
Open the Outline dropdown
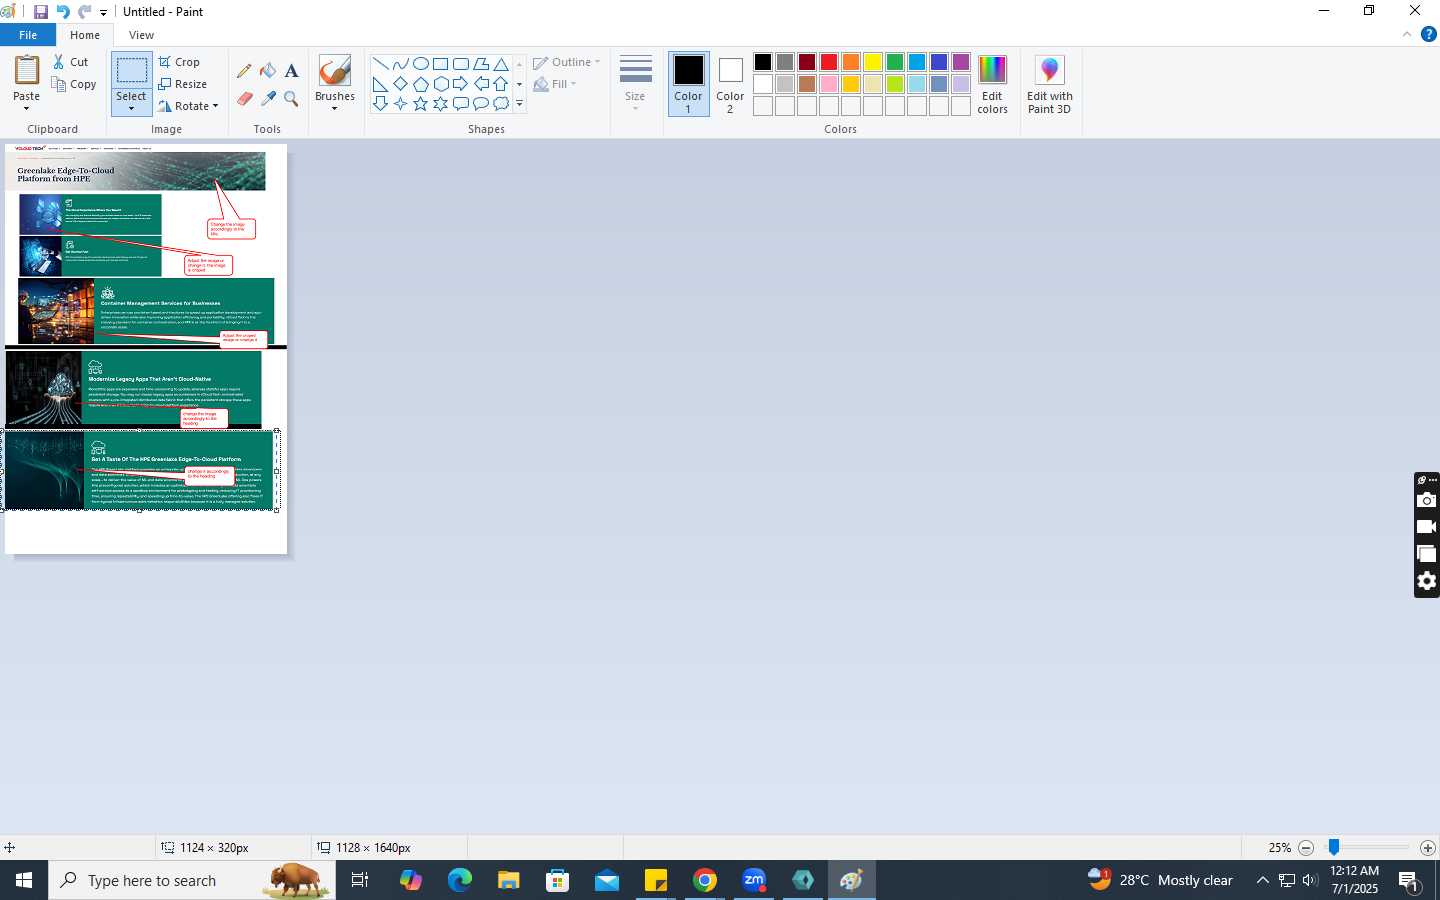pyautogui.click(x=567, y=62)
